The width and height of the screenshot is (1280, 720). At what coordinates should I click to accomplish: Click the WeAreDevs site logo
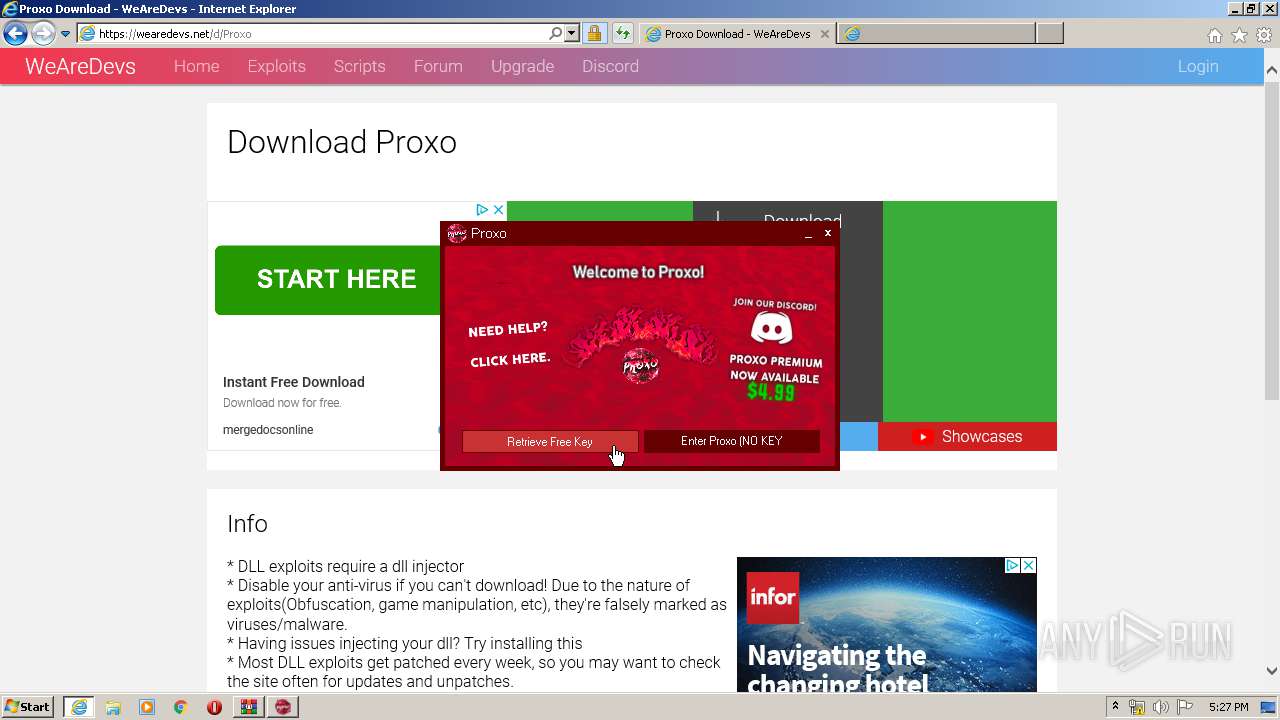80,66
